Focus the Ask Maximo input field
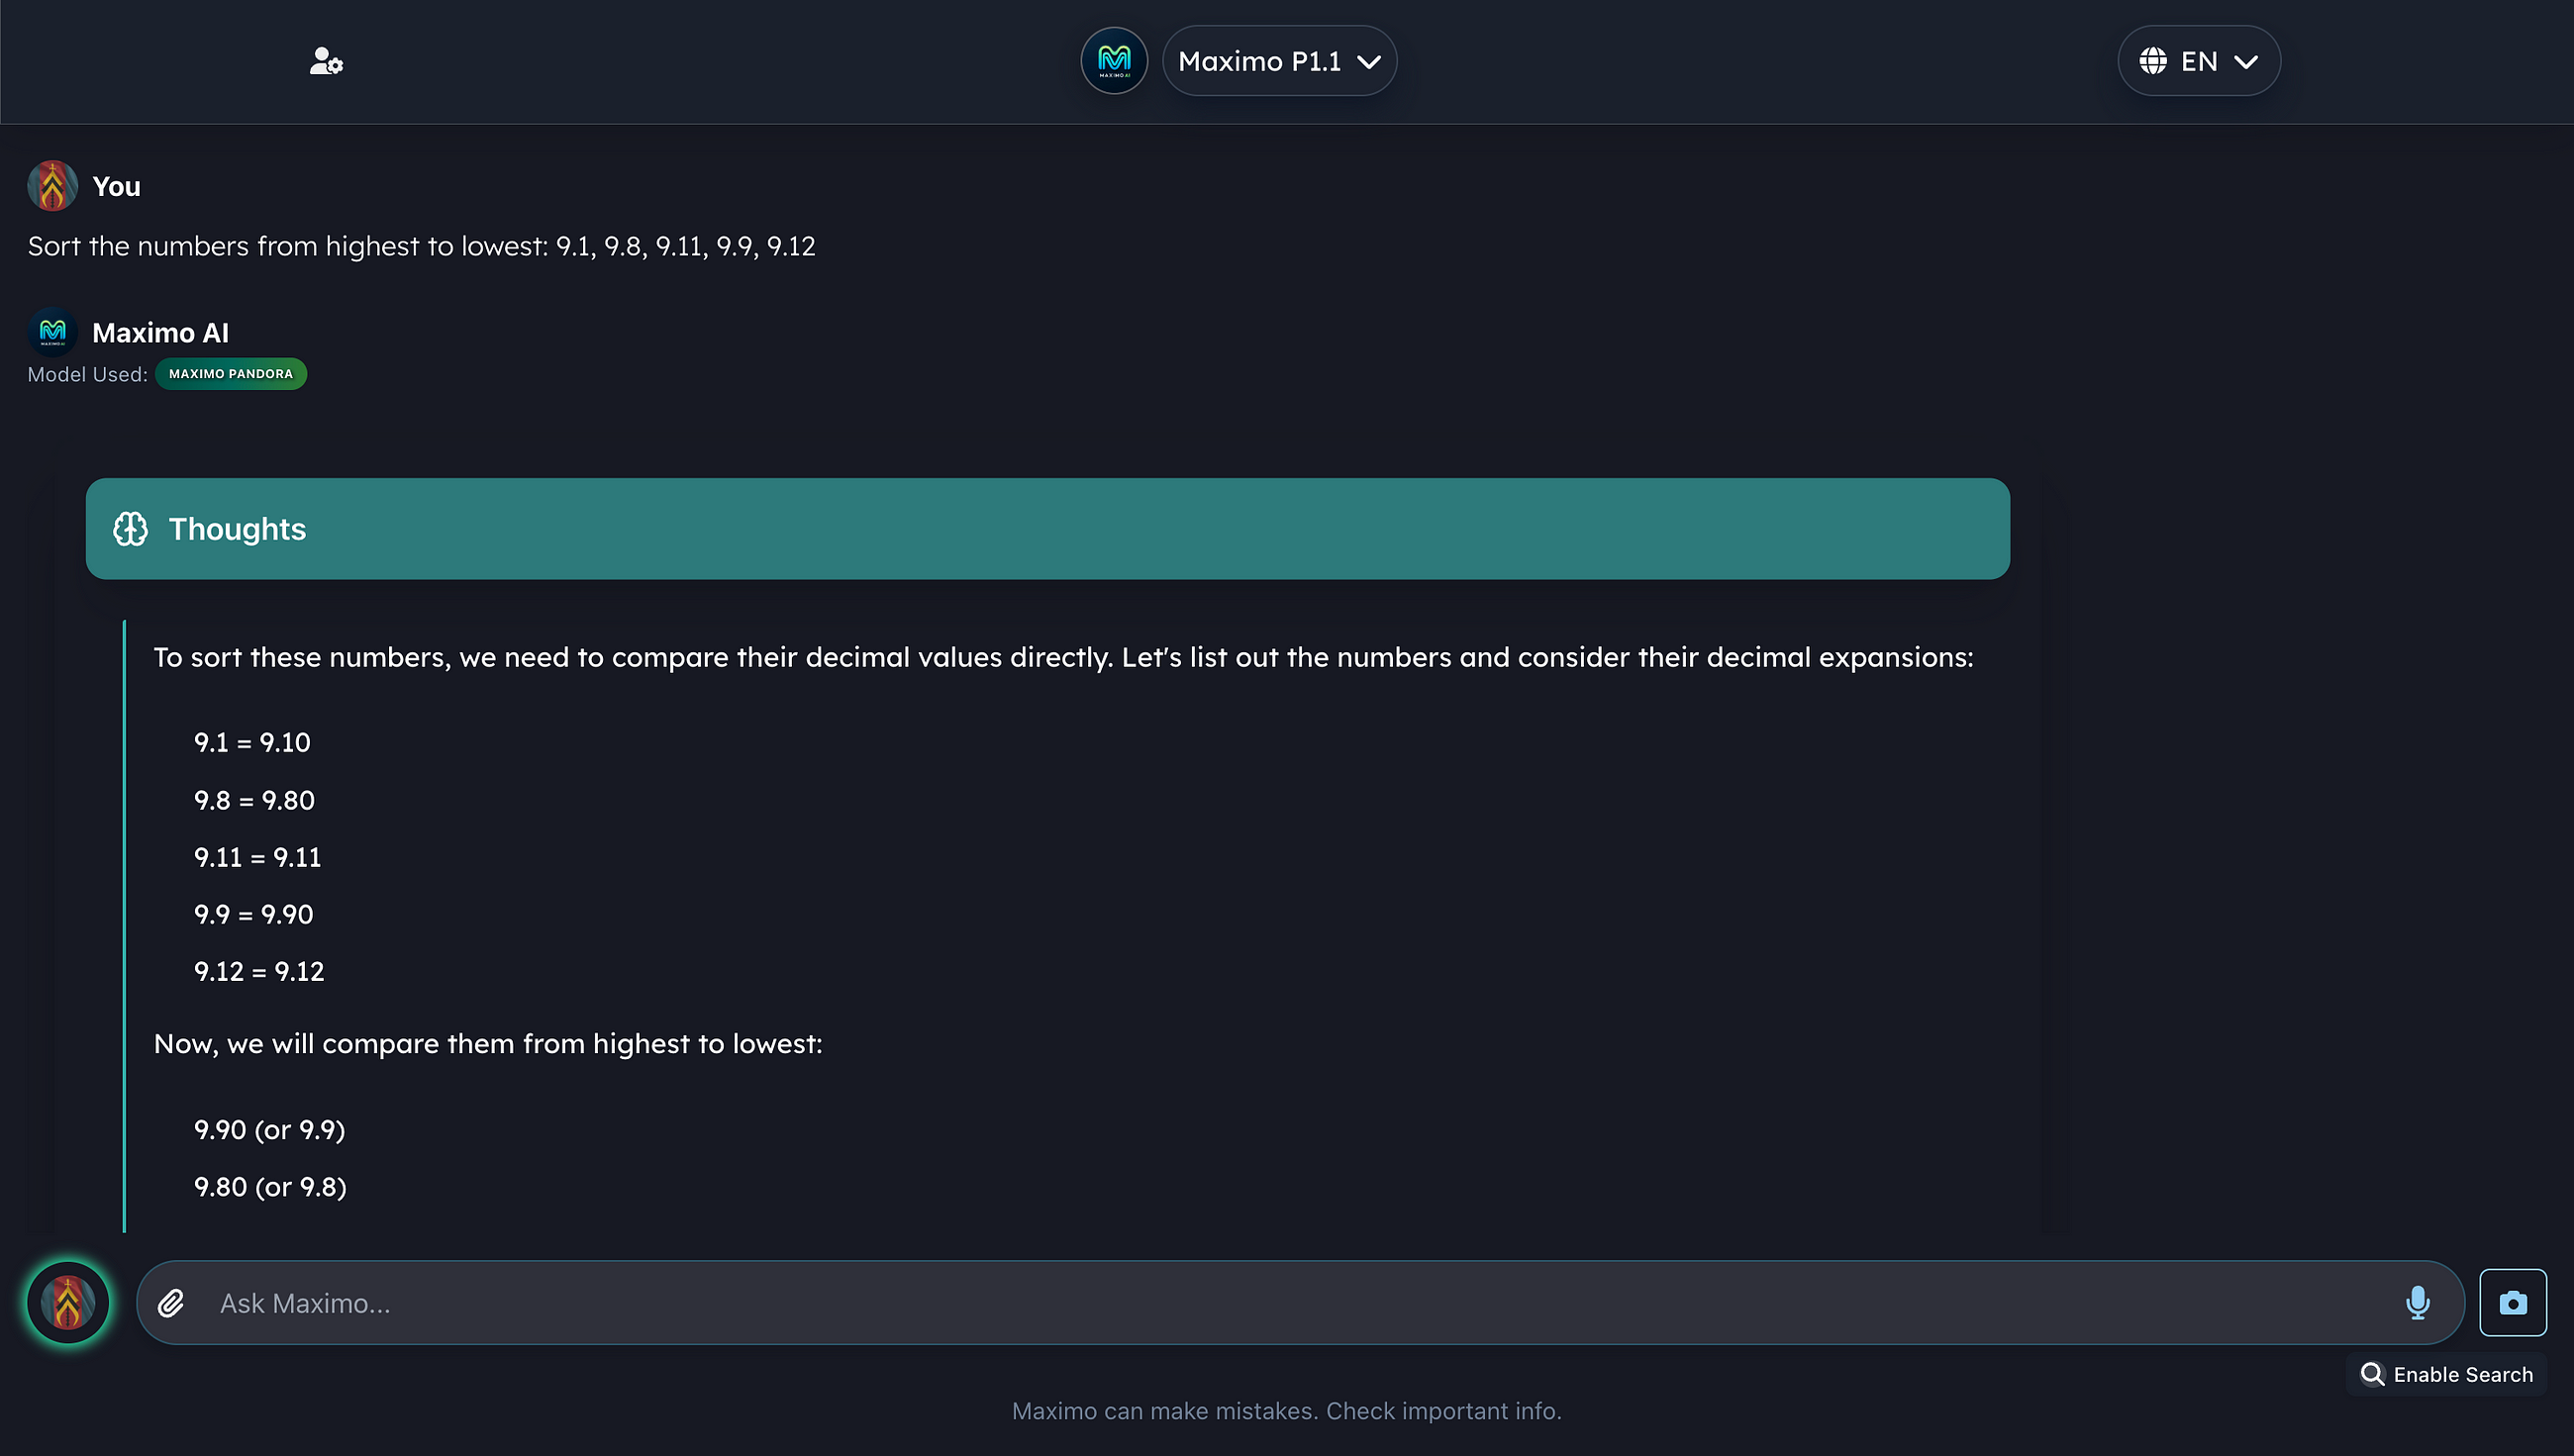2574x1456 pixels. pyautogui.click(x=1300, y=1303)
